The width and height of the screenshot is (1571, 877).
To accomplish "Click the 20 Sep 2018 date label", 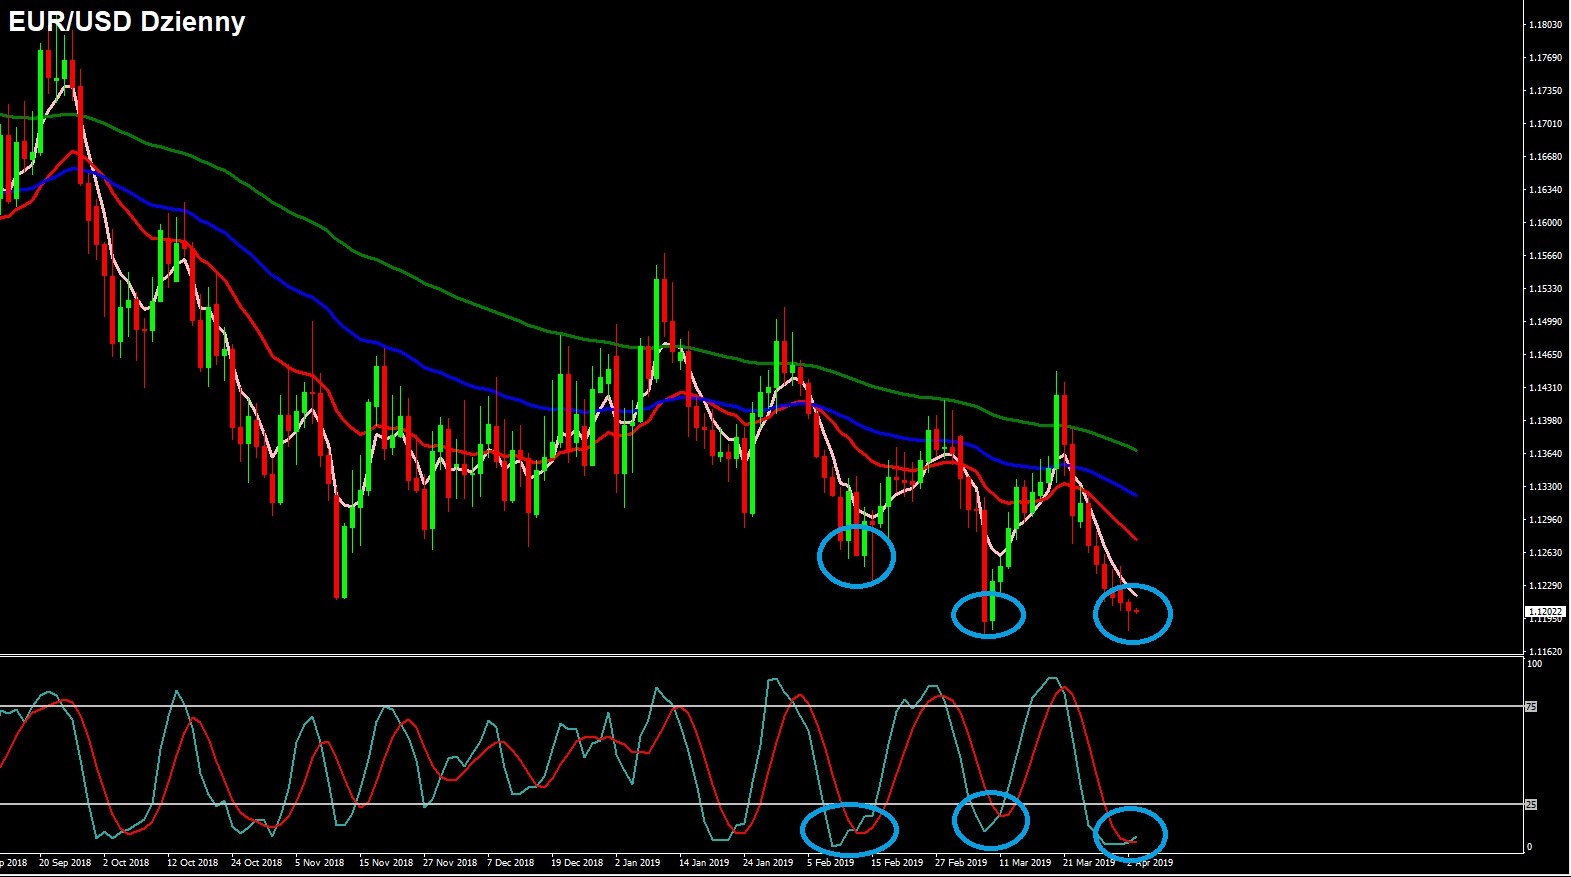I will pos(64,862).
